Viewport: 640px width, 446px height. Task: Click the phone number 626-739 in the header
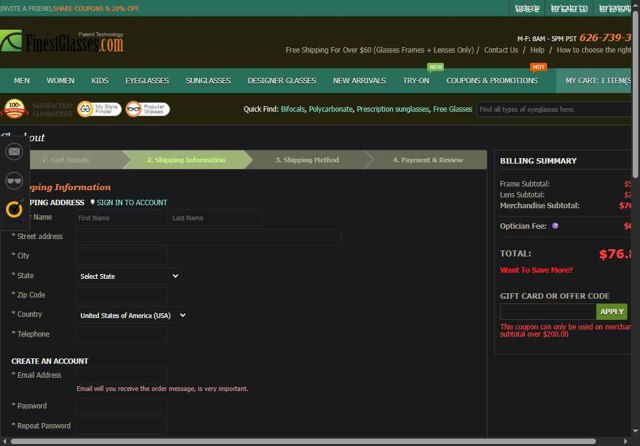pos(605,38)
